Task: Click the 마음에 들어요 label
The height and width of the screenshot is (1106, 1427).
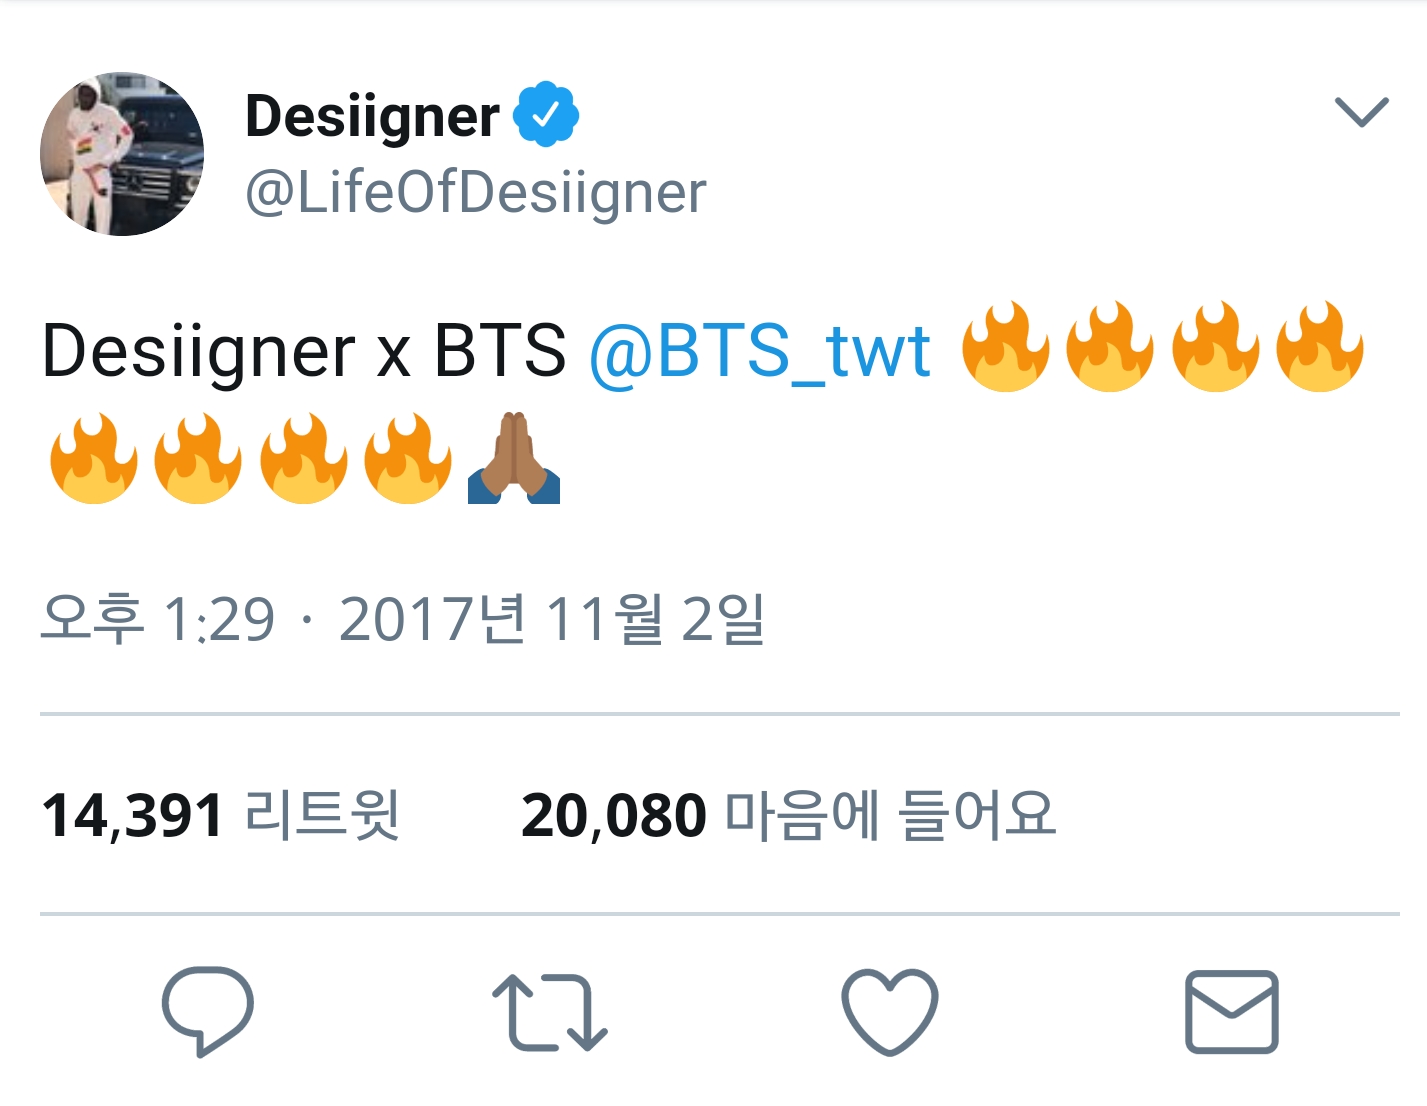Action: 890,815
